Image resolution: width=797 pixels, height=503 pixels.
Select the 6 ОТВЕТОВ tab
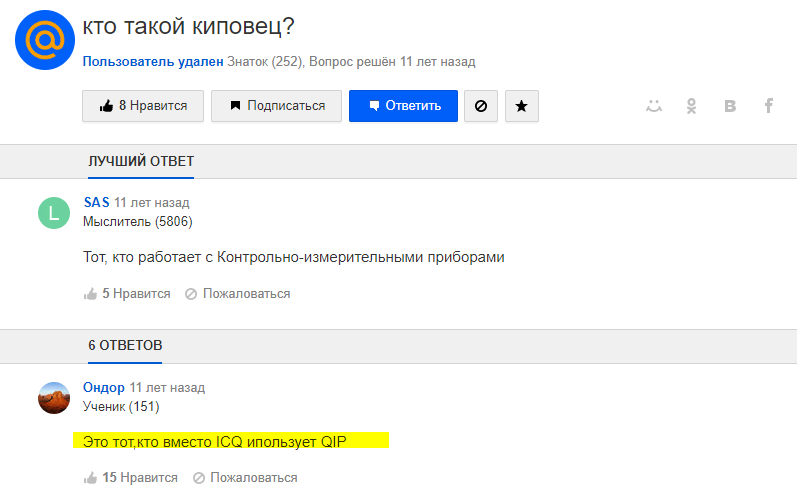125,345
